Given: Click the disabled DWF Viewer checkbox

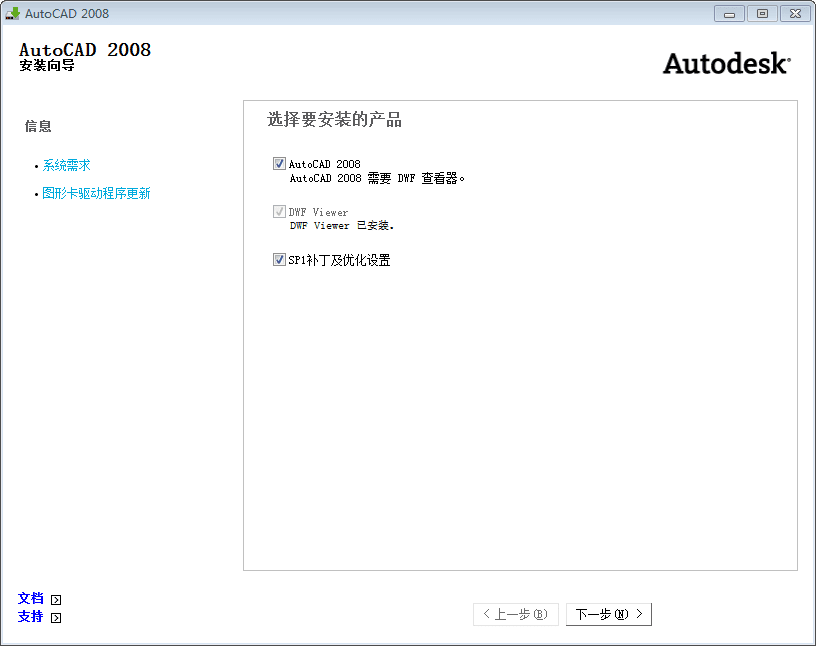Looking at the screenshot, I should (279, 211).
